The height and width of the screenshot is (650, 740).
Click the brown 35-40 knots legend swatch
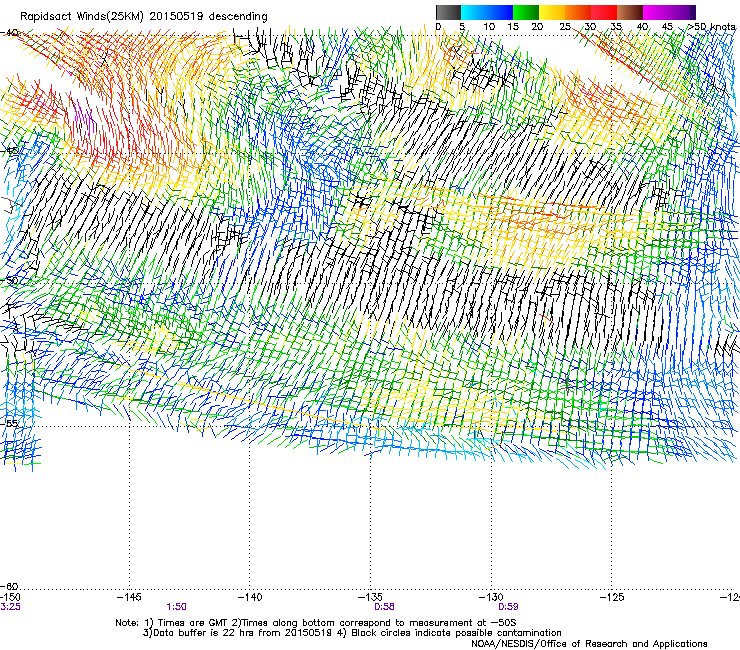[x=630, y=12]
